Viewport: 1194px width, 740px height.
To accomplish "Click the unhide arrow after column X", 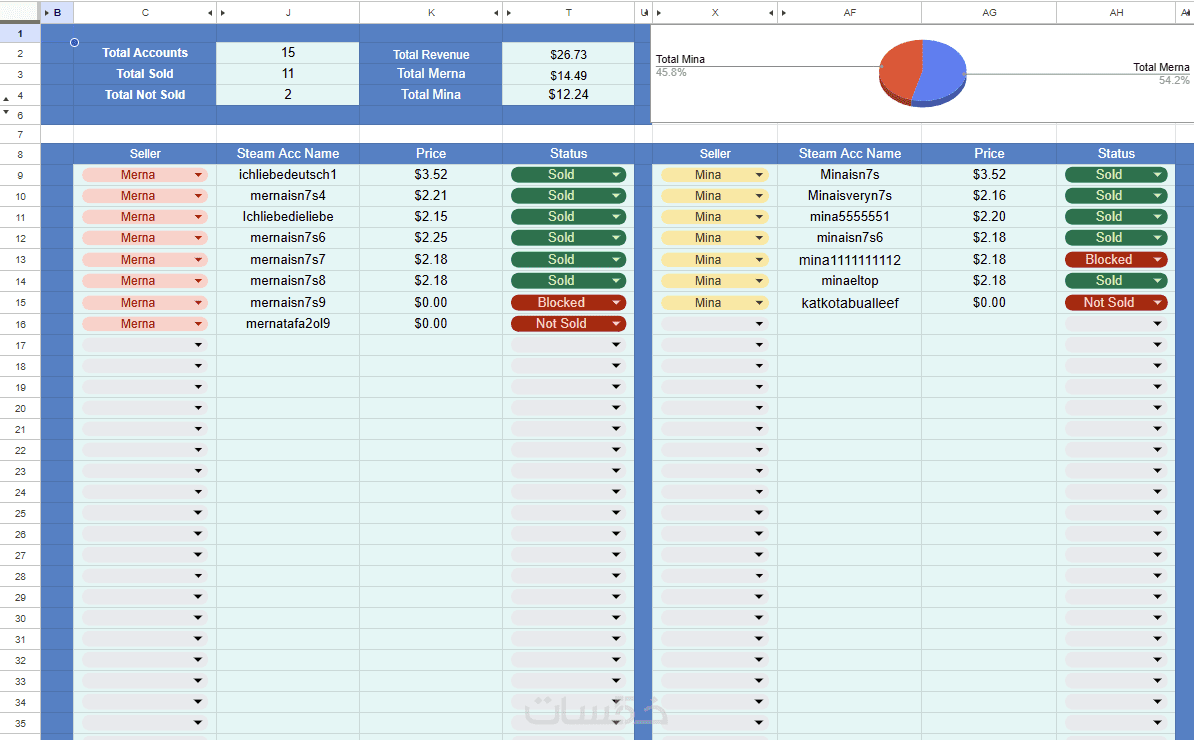I will pos(771,13).
